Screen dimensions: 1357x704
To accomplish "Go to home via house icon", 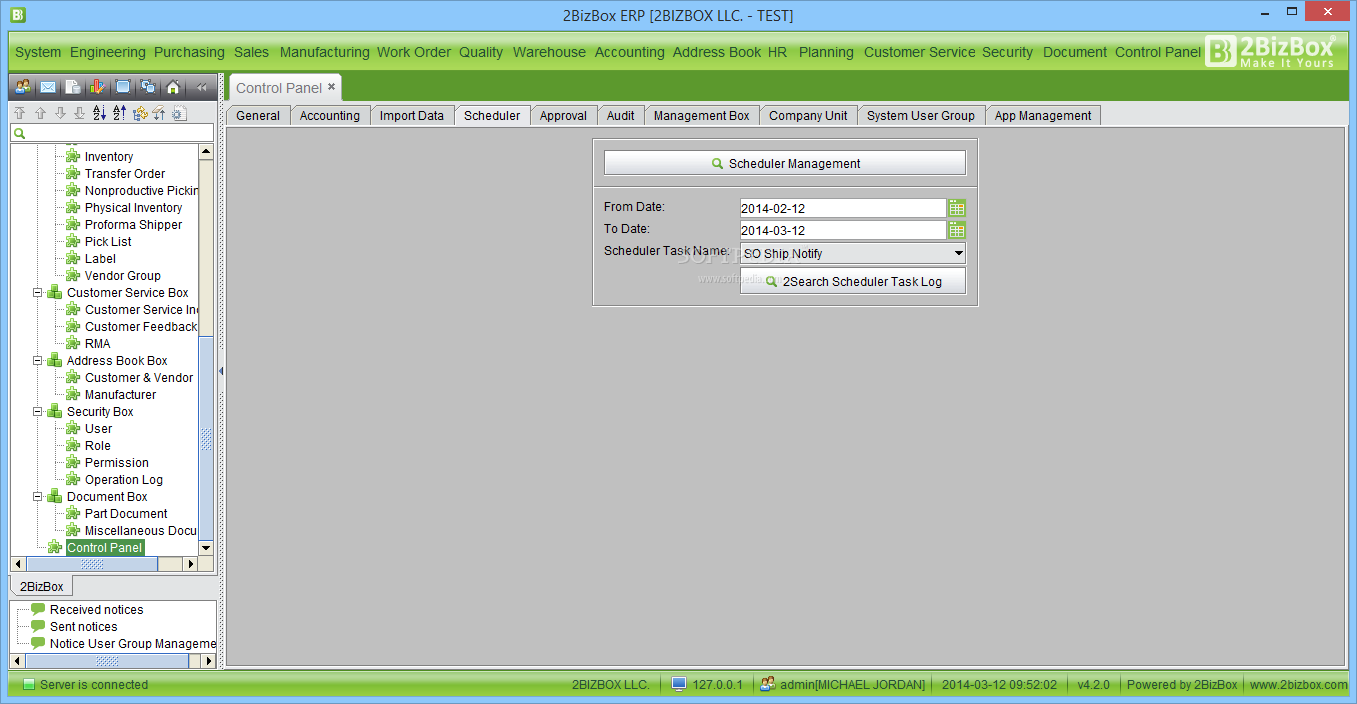I will coord(173,87).
